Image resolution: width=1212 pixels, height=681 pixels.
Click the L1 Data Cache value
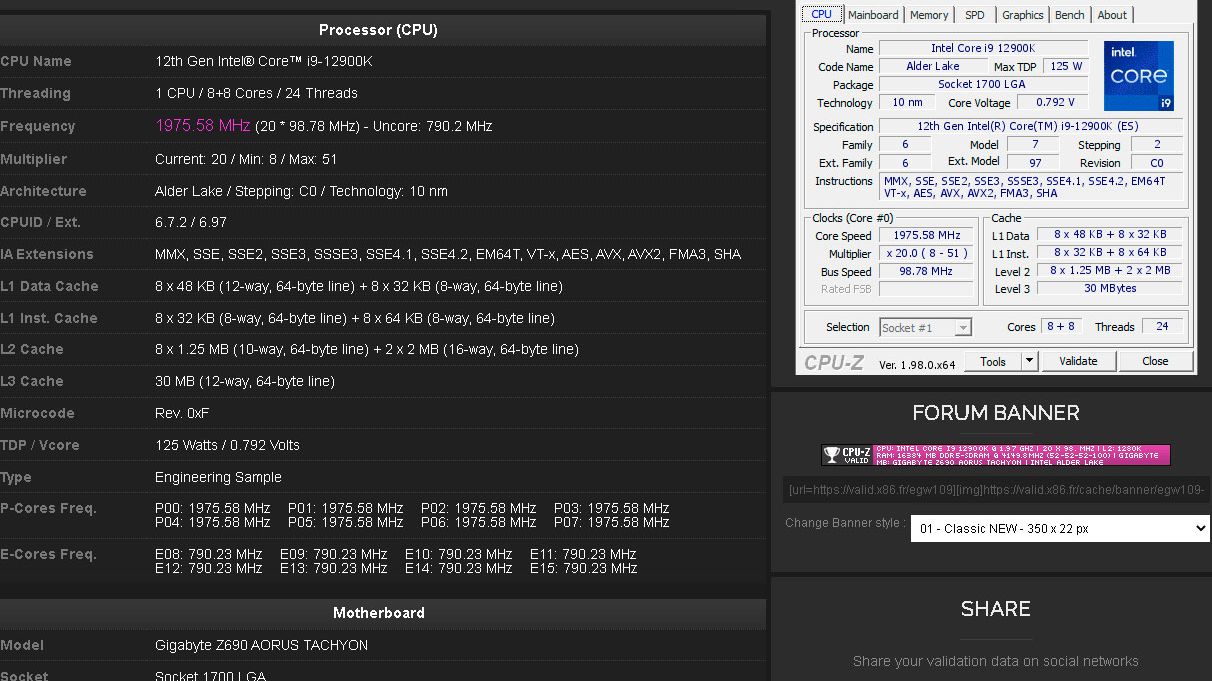(359, 286)
